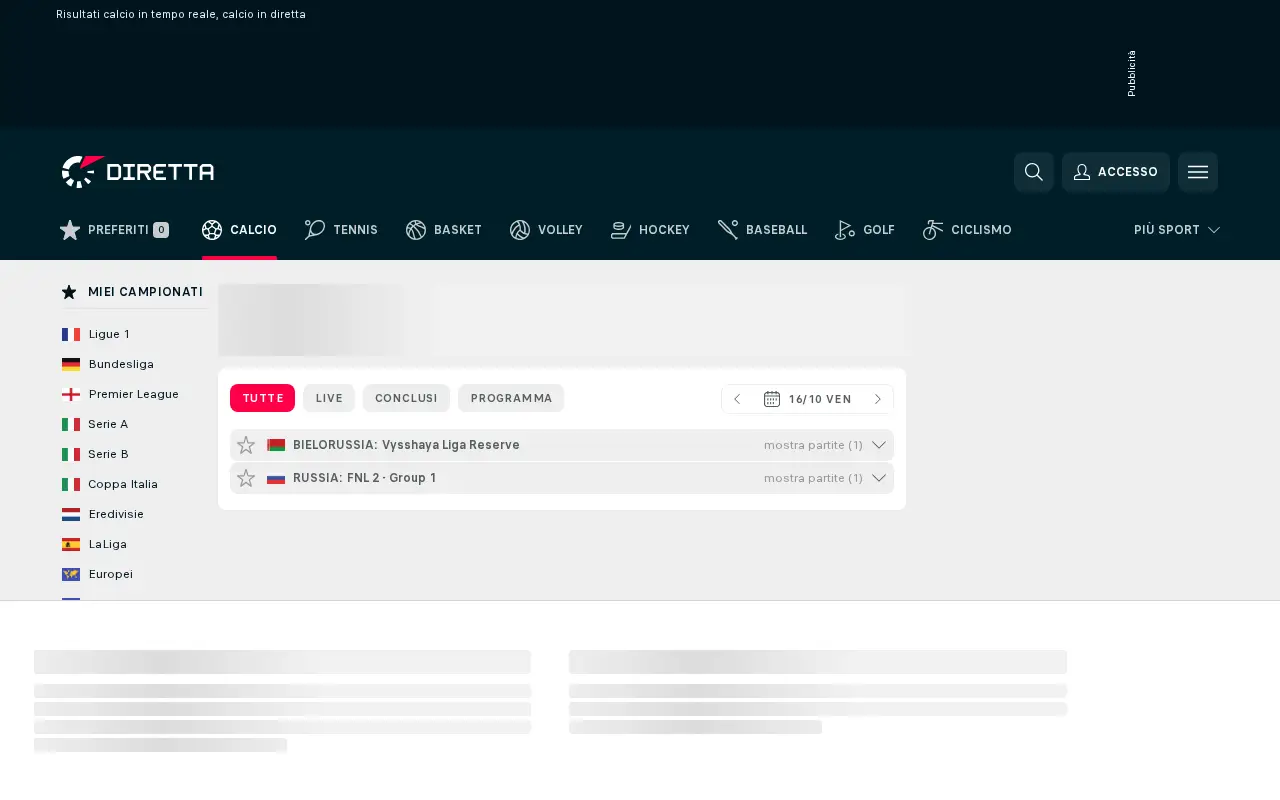Select the Programma filter
Image resolution: width=1280 pixels, height=800 pixels.
[511, 398]
